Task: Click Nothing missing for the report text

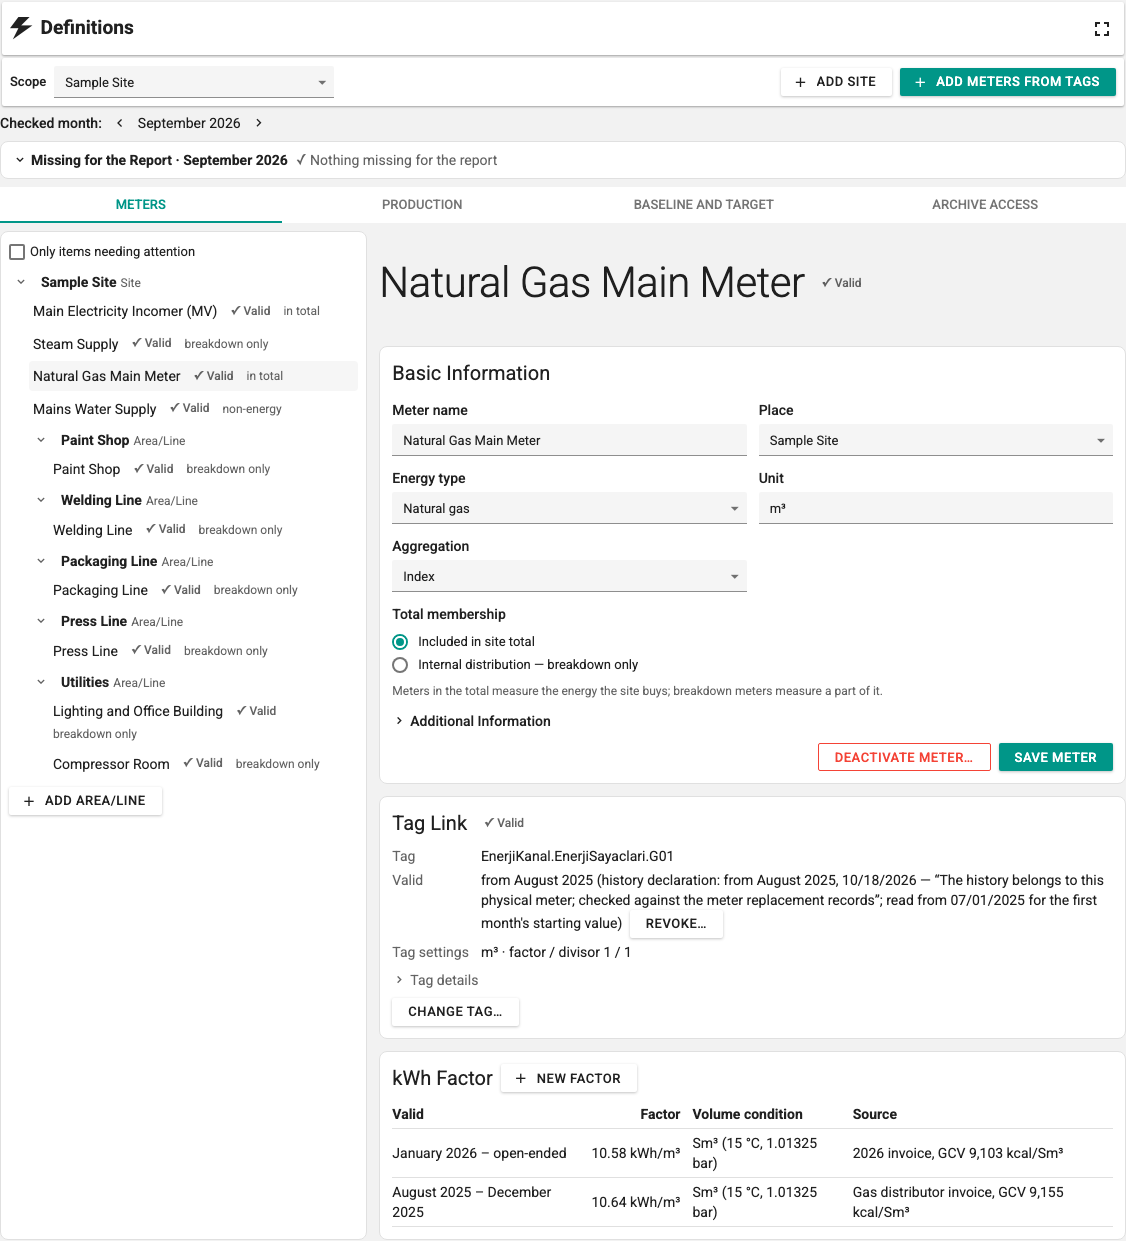Action: coord(403,160)
